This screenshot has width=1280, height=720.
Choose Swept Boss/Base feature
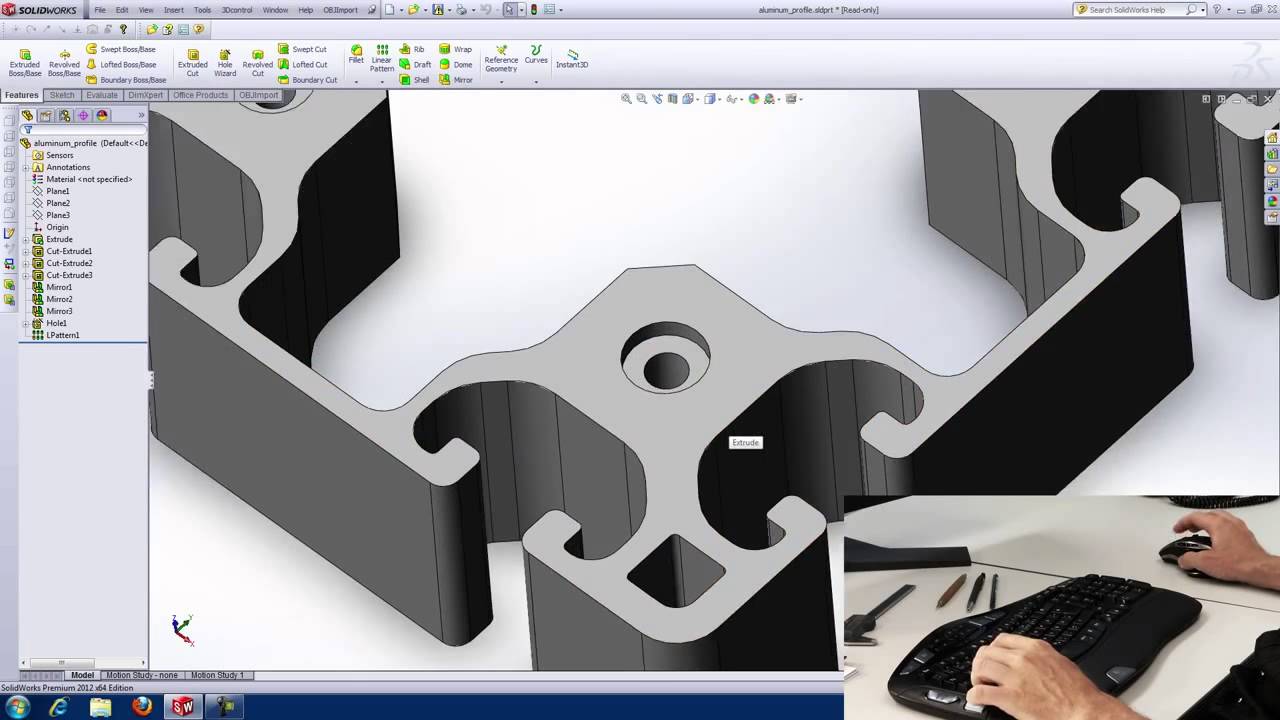pos(121,49)
